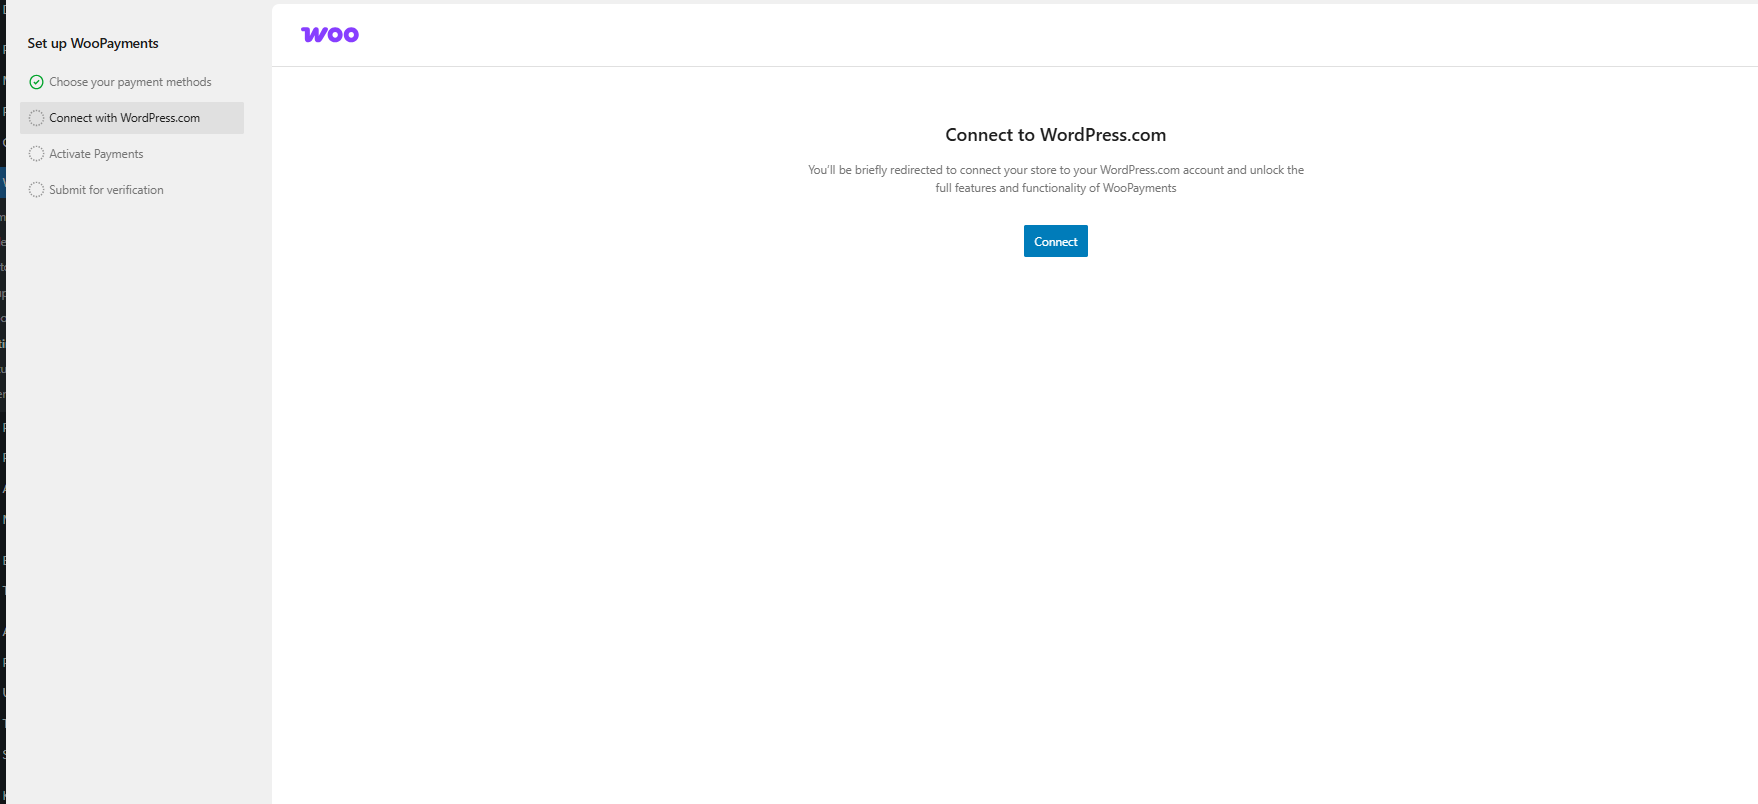
Task: Click 'Set up WooPayments' sidebar title
Action: pos(93,43)
